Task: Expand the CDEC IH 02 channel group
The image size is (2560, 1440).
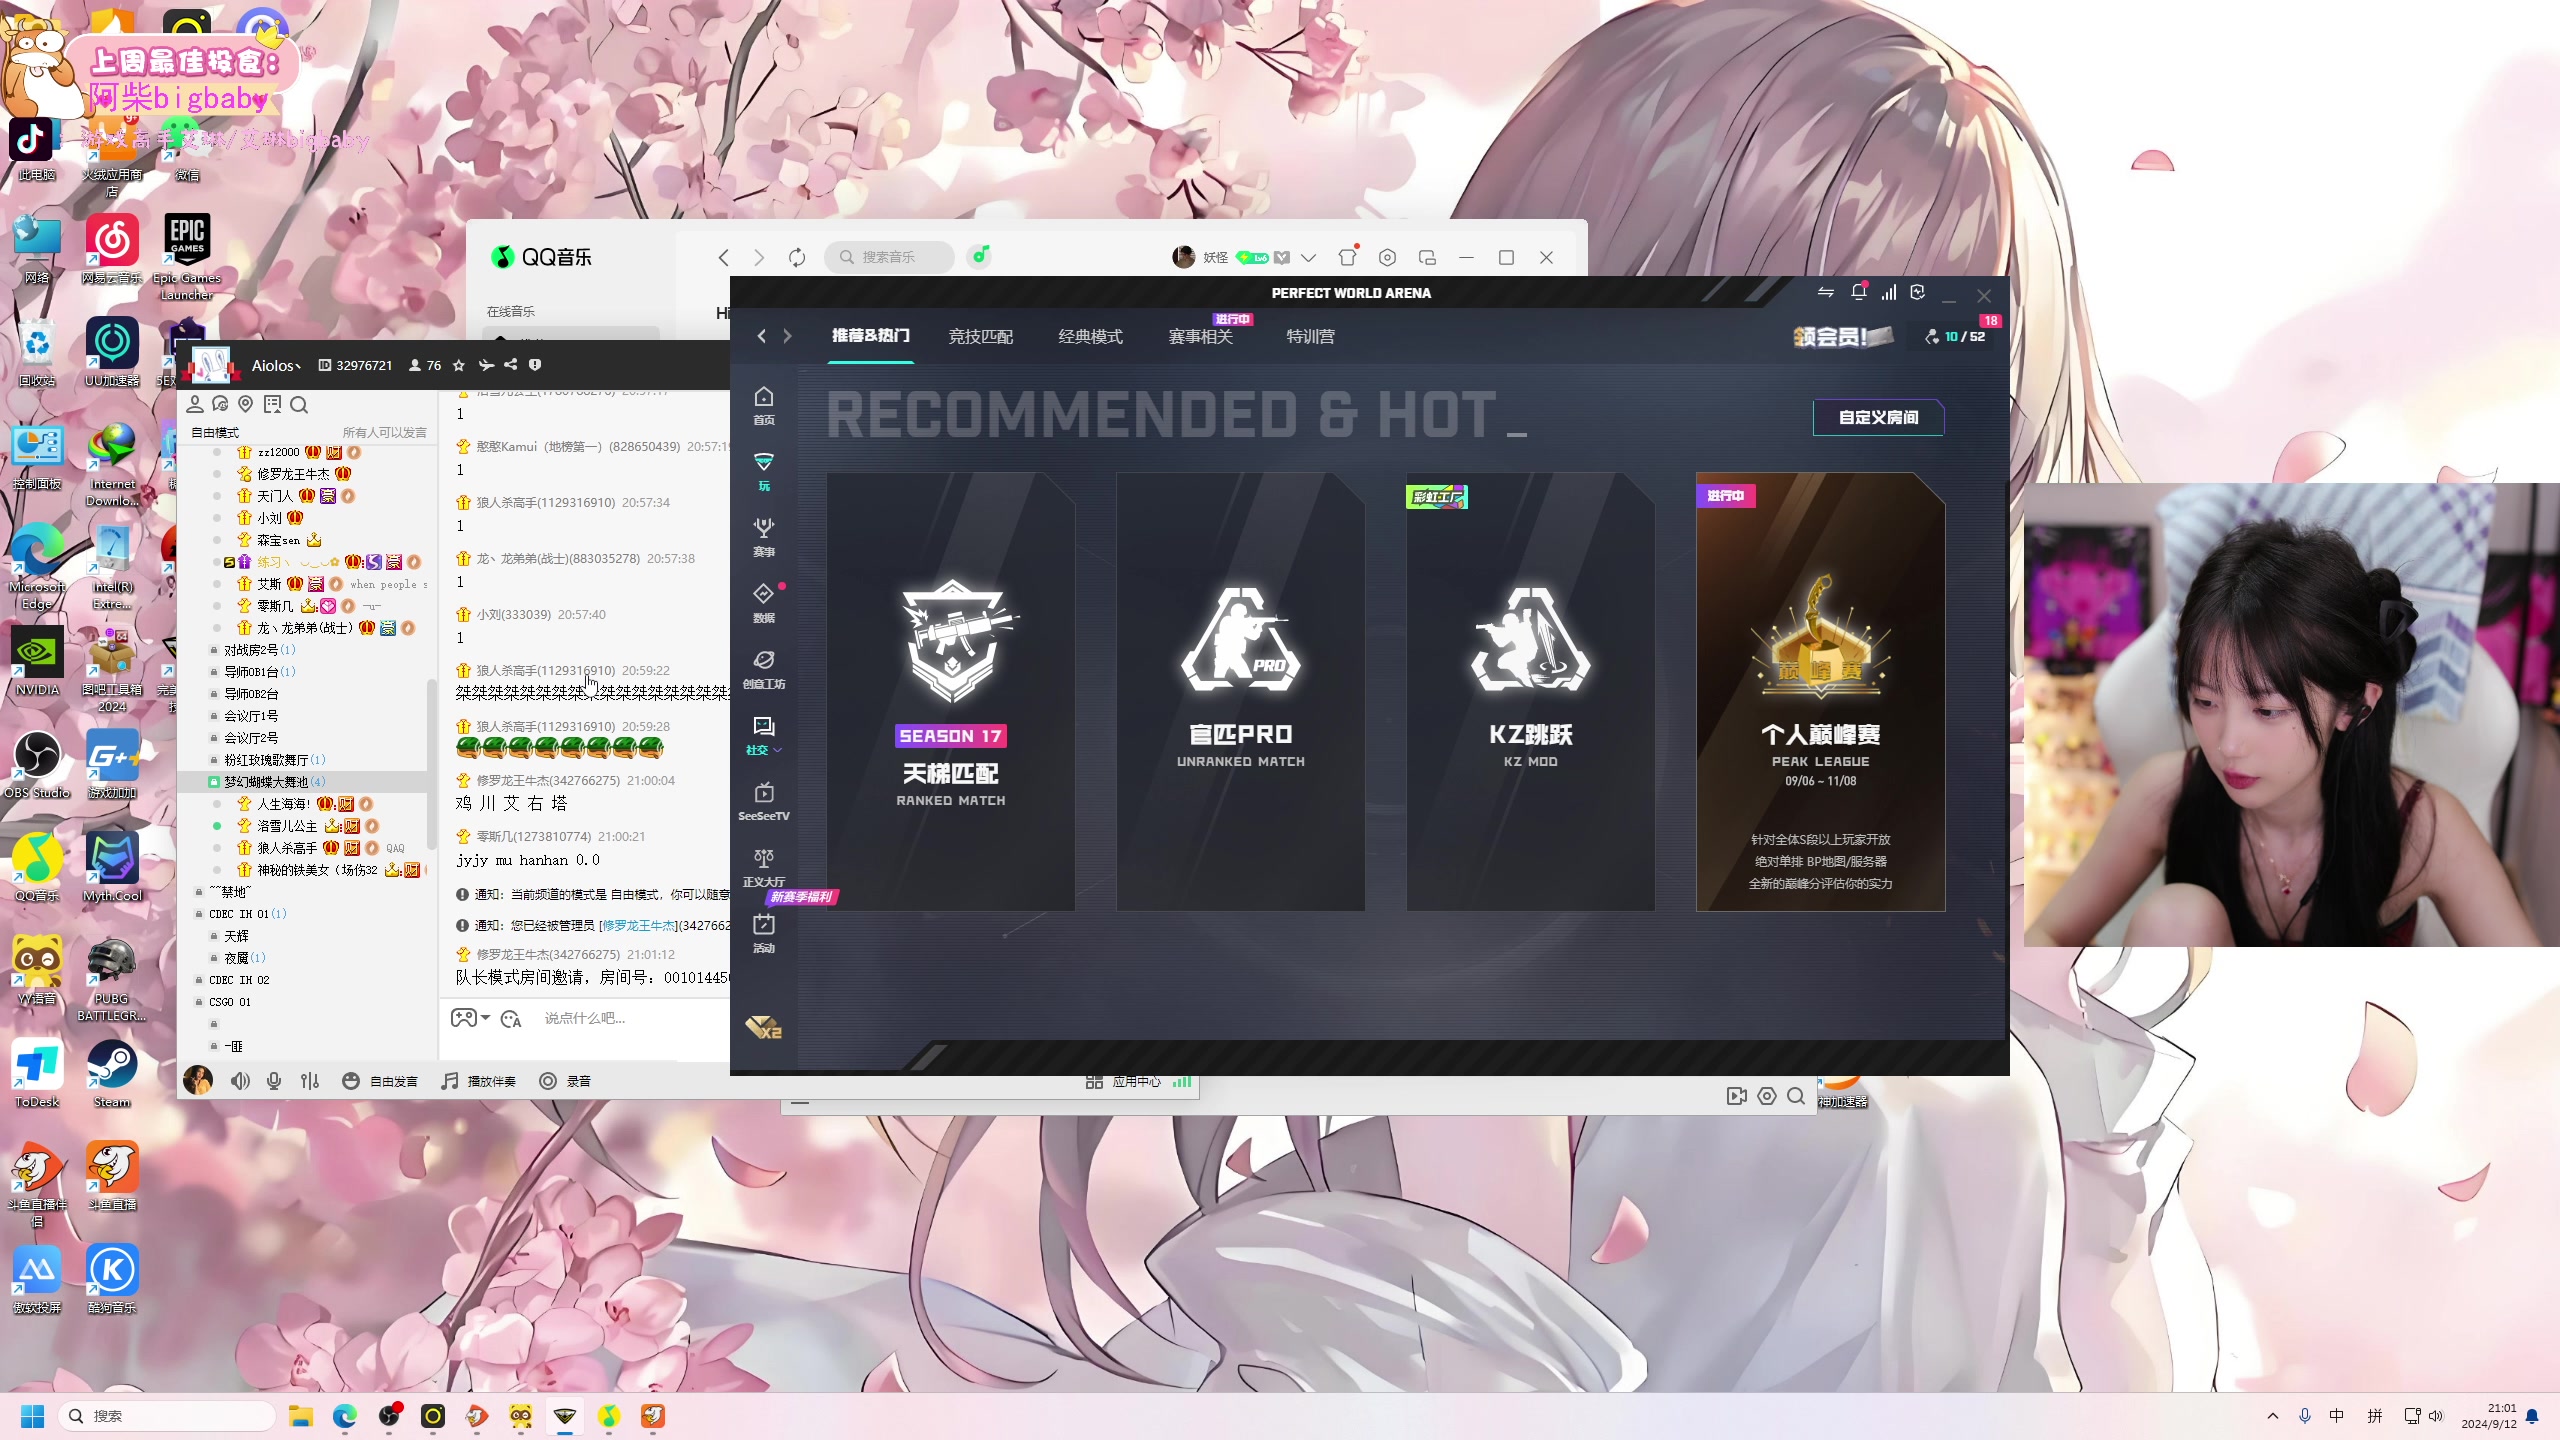Action: click(x=233, y=980)
